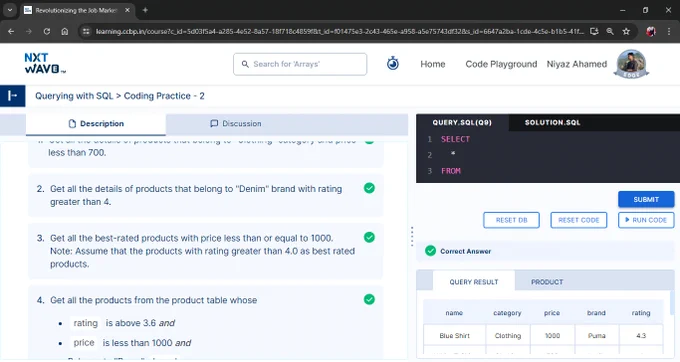Click the Querying with SQL breadcrumb
Viewport: 680px width, 362px height.
pos(74,96)
